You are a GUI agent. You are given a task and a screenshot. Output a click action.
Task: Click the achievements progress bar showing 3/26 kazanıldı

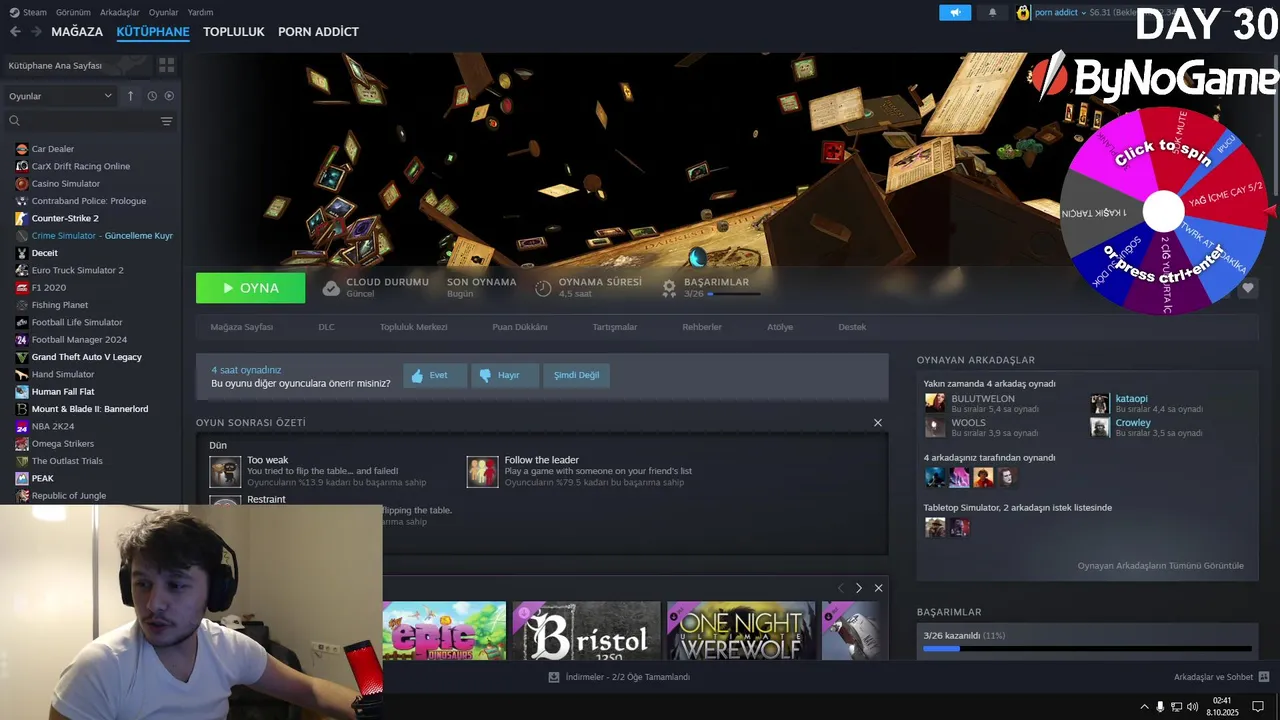[1087, 649]
